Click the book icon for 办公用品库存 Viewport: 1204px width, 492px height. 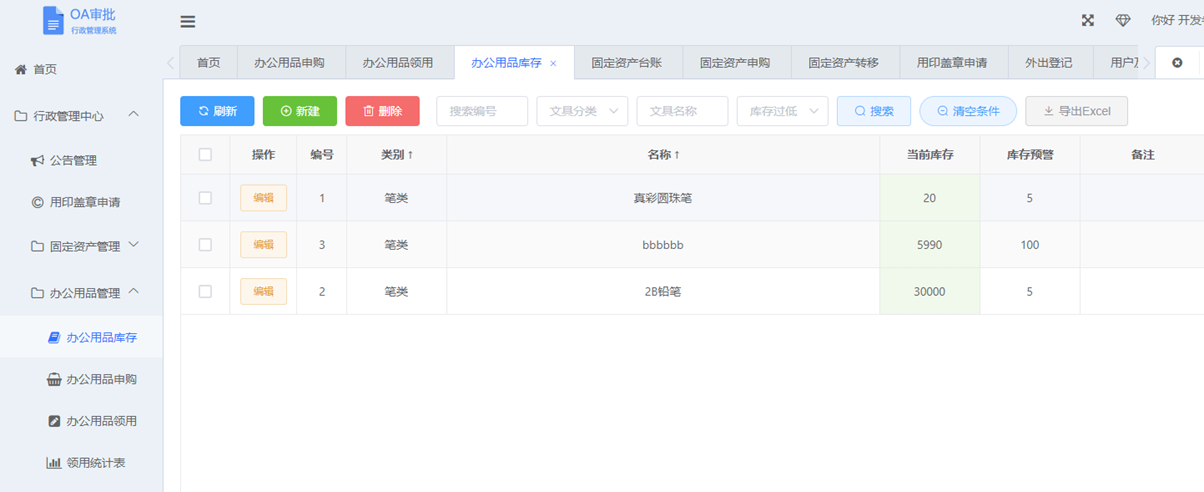click(54, 338)
